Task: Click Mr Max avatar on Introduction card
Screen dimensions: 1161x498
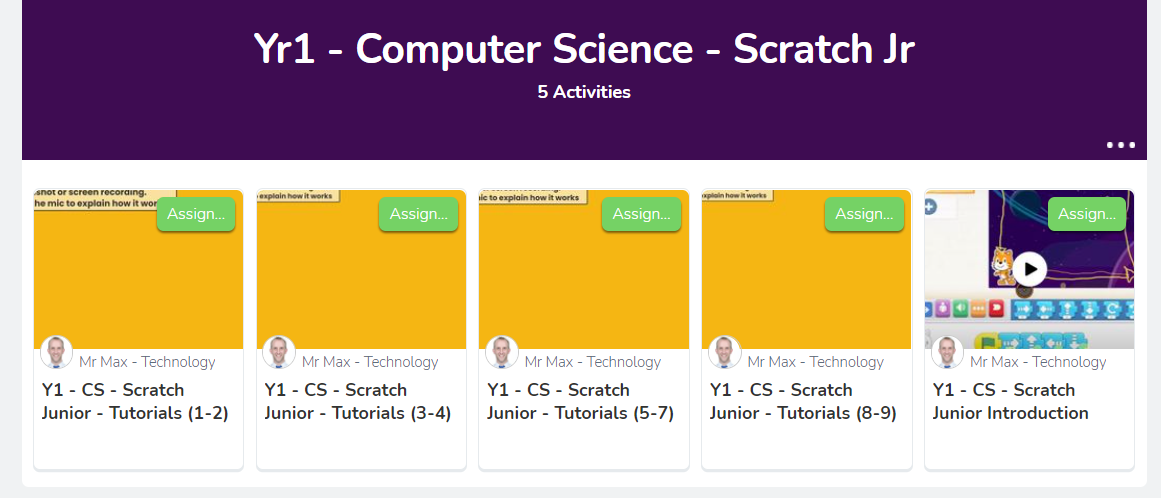Action: pos(948,352)
